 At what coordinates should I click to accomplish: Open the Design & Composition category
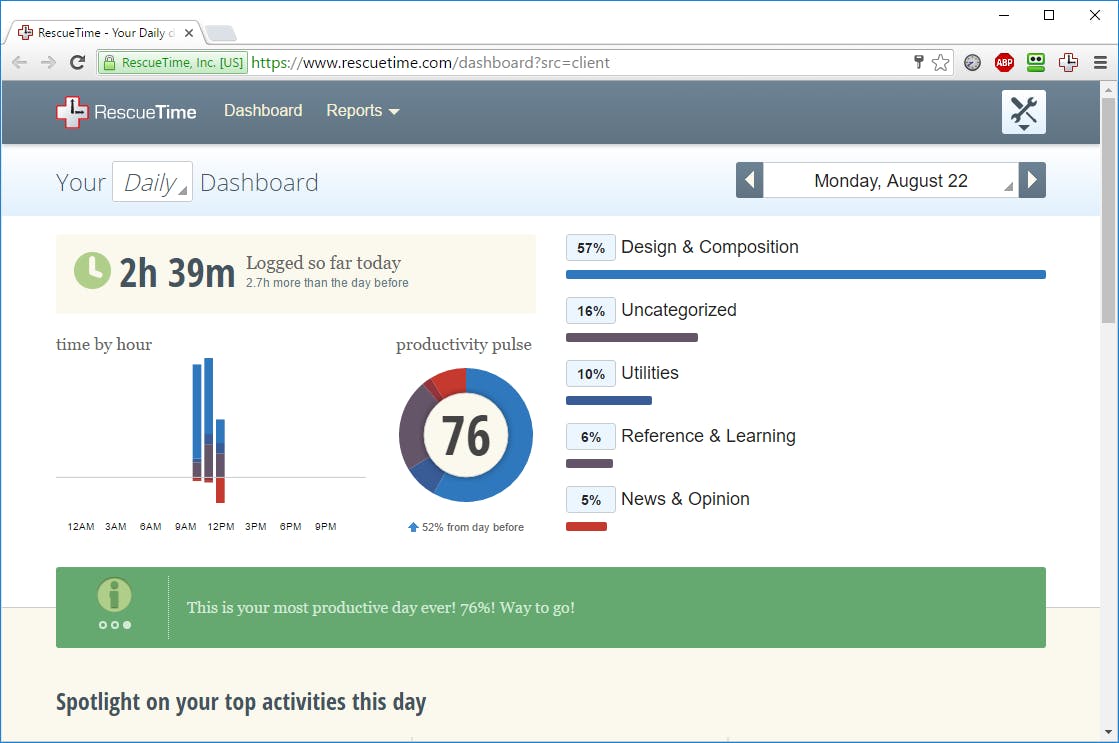pos(709,247)
